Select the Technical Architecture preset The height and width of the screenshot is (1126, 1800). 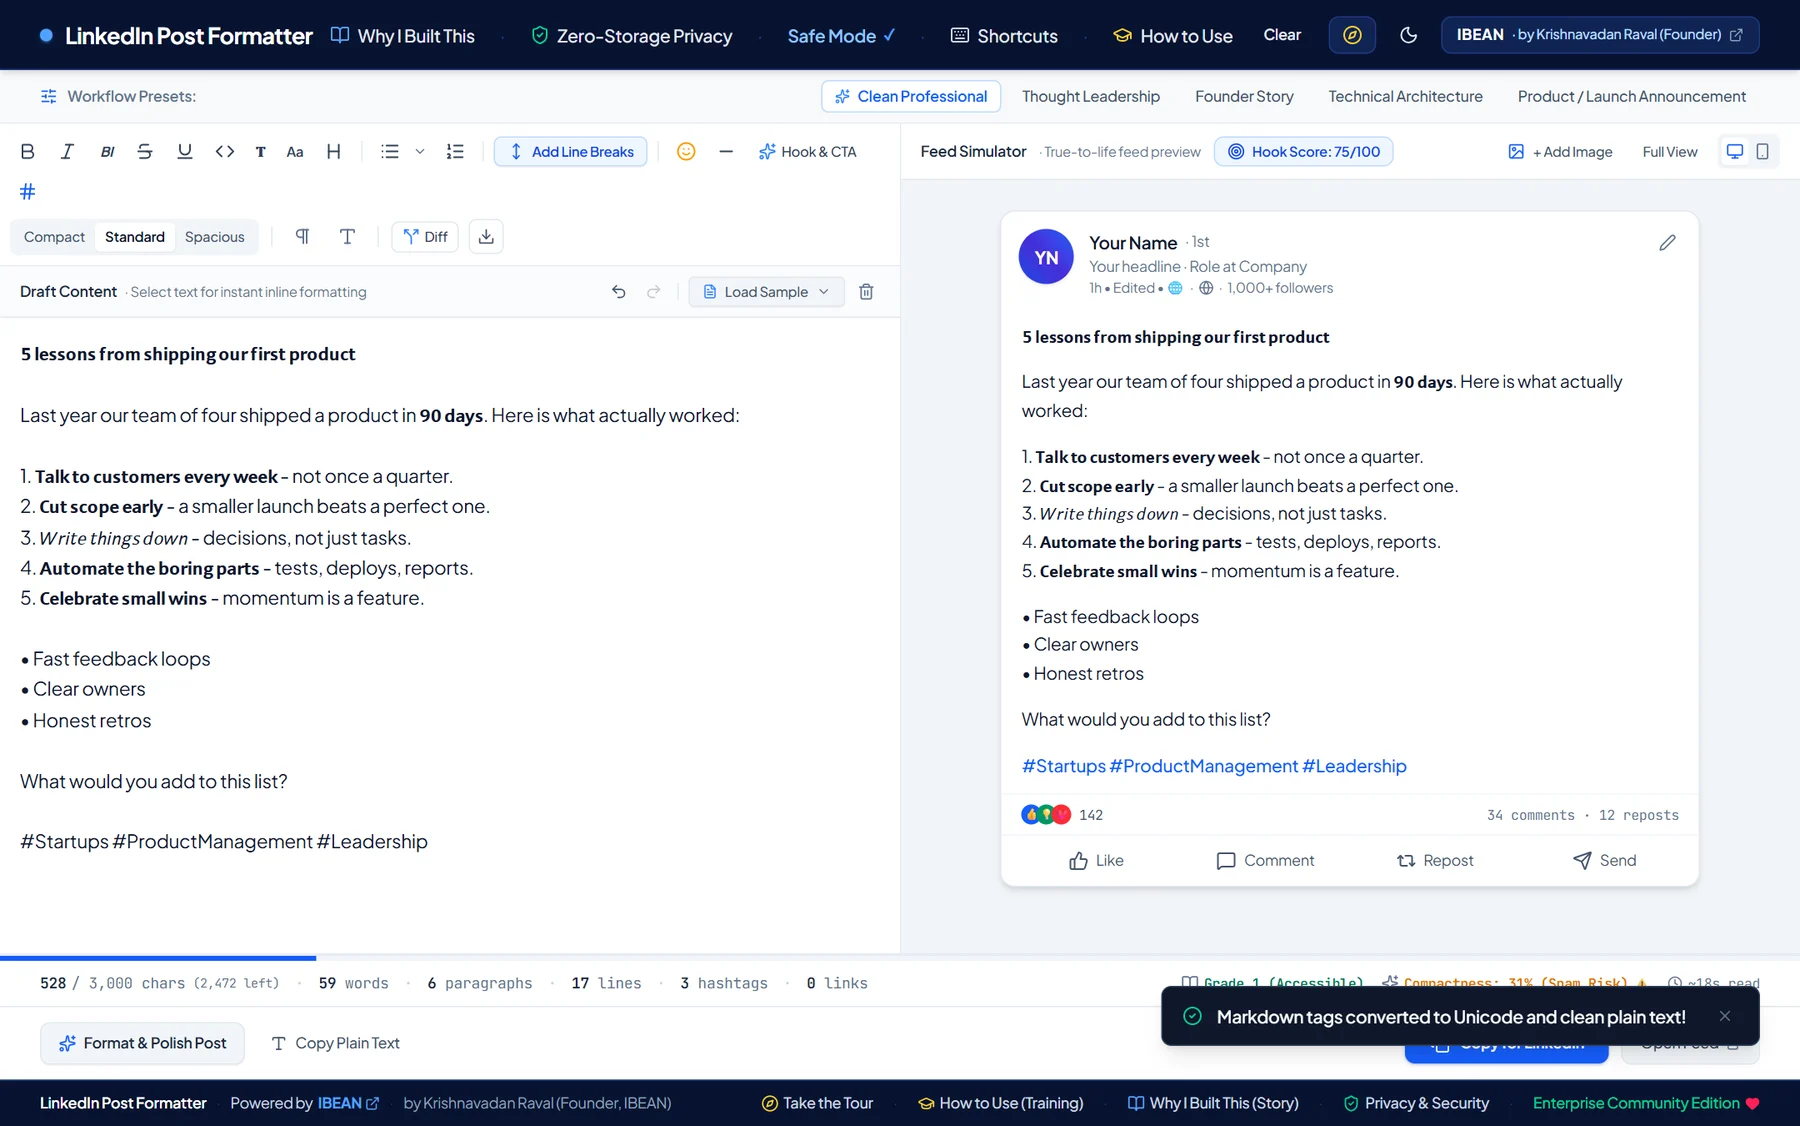[1405, 96]
